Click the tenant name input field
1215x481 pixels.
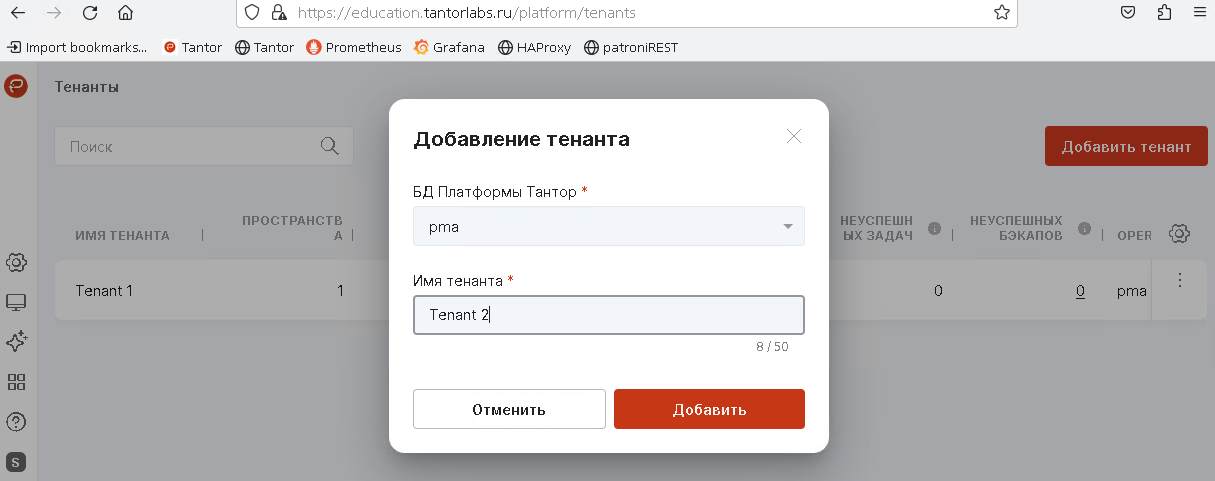[608, 315]
